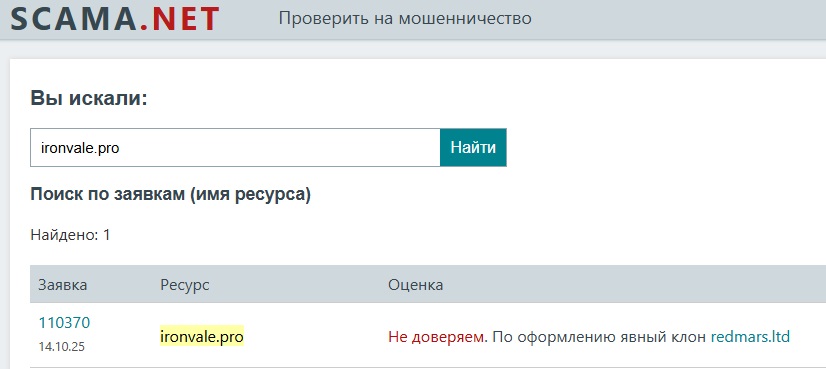Click the 'Не доверяем' rating text

click(436, 336)
